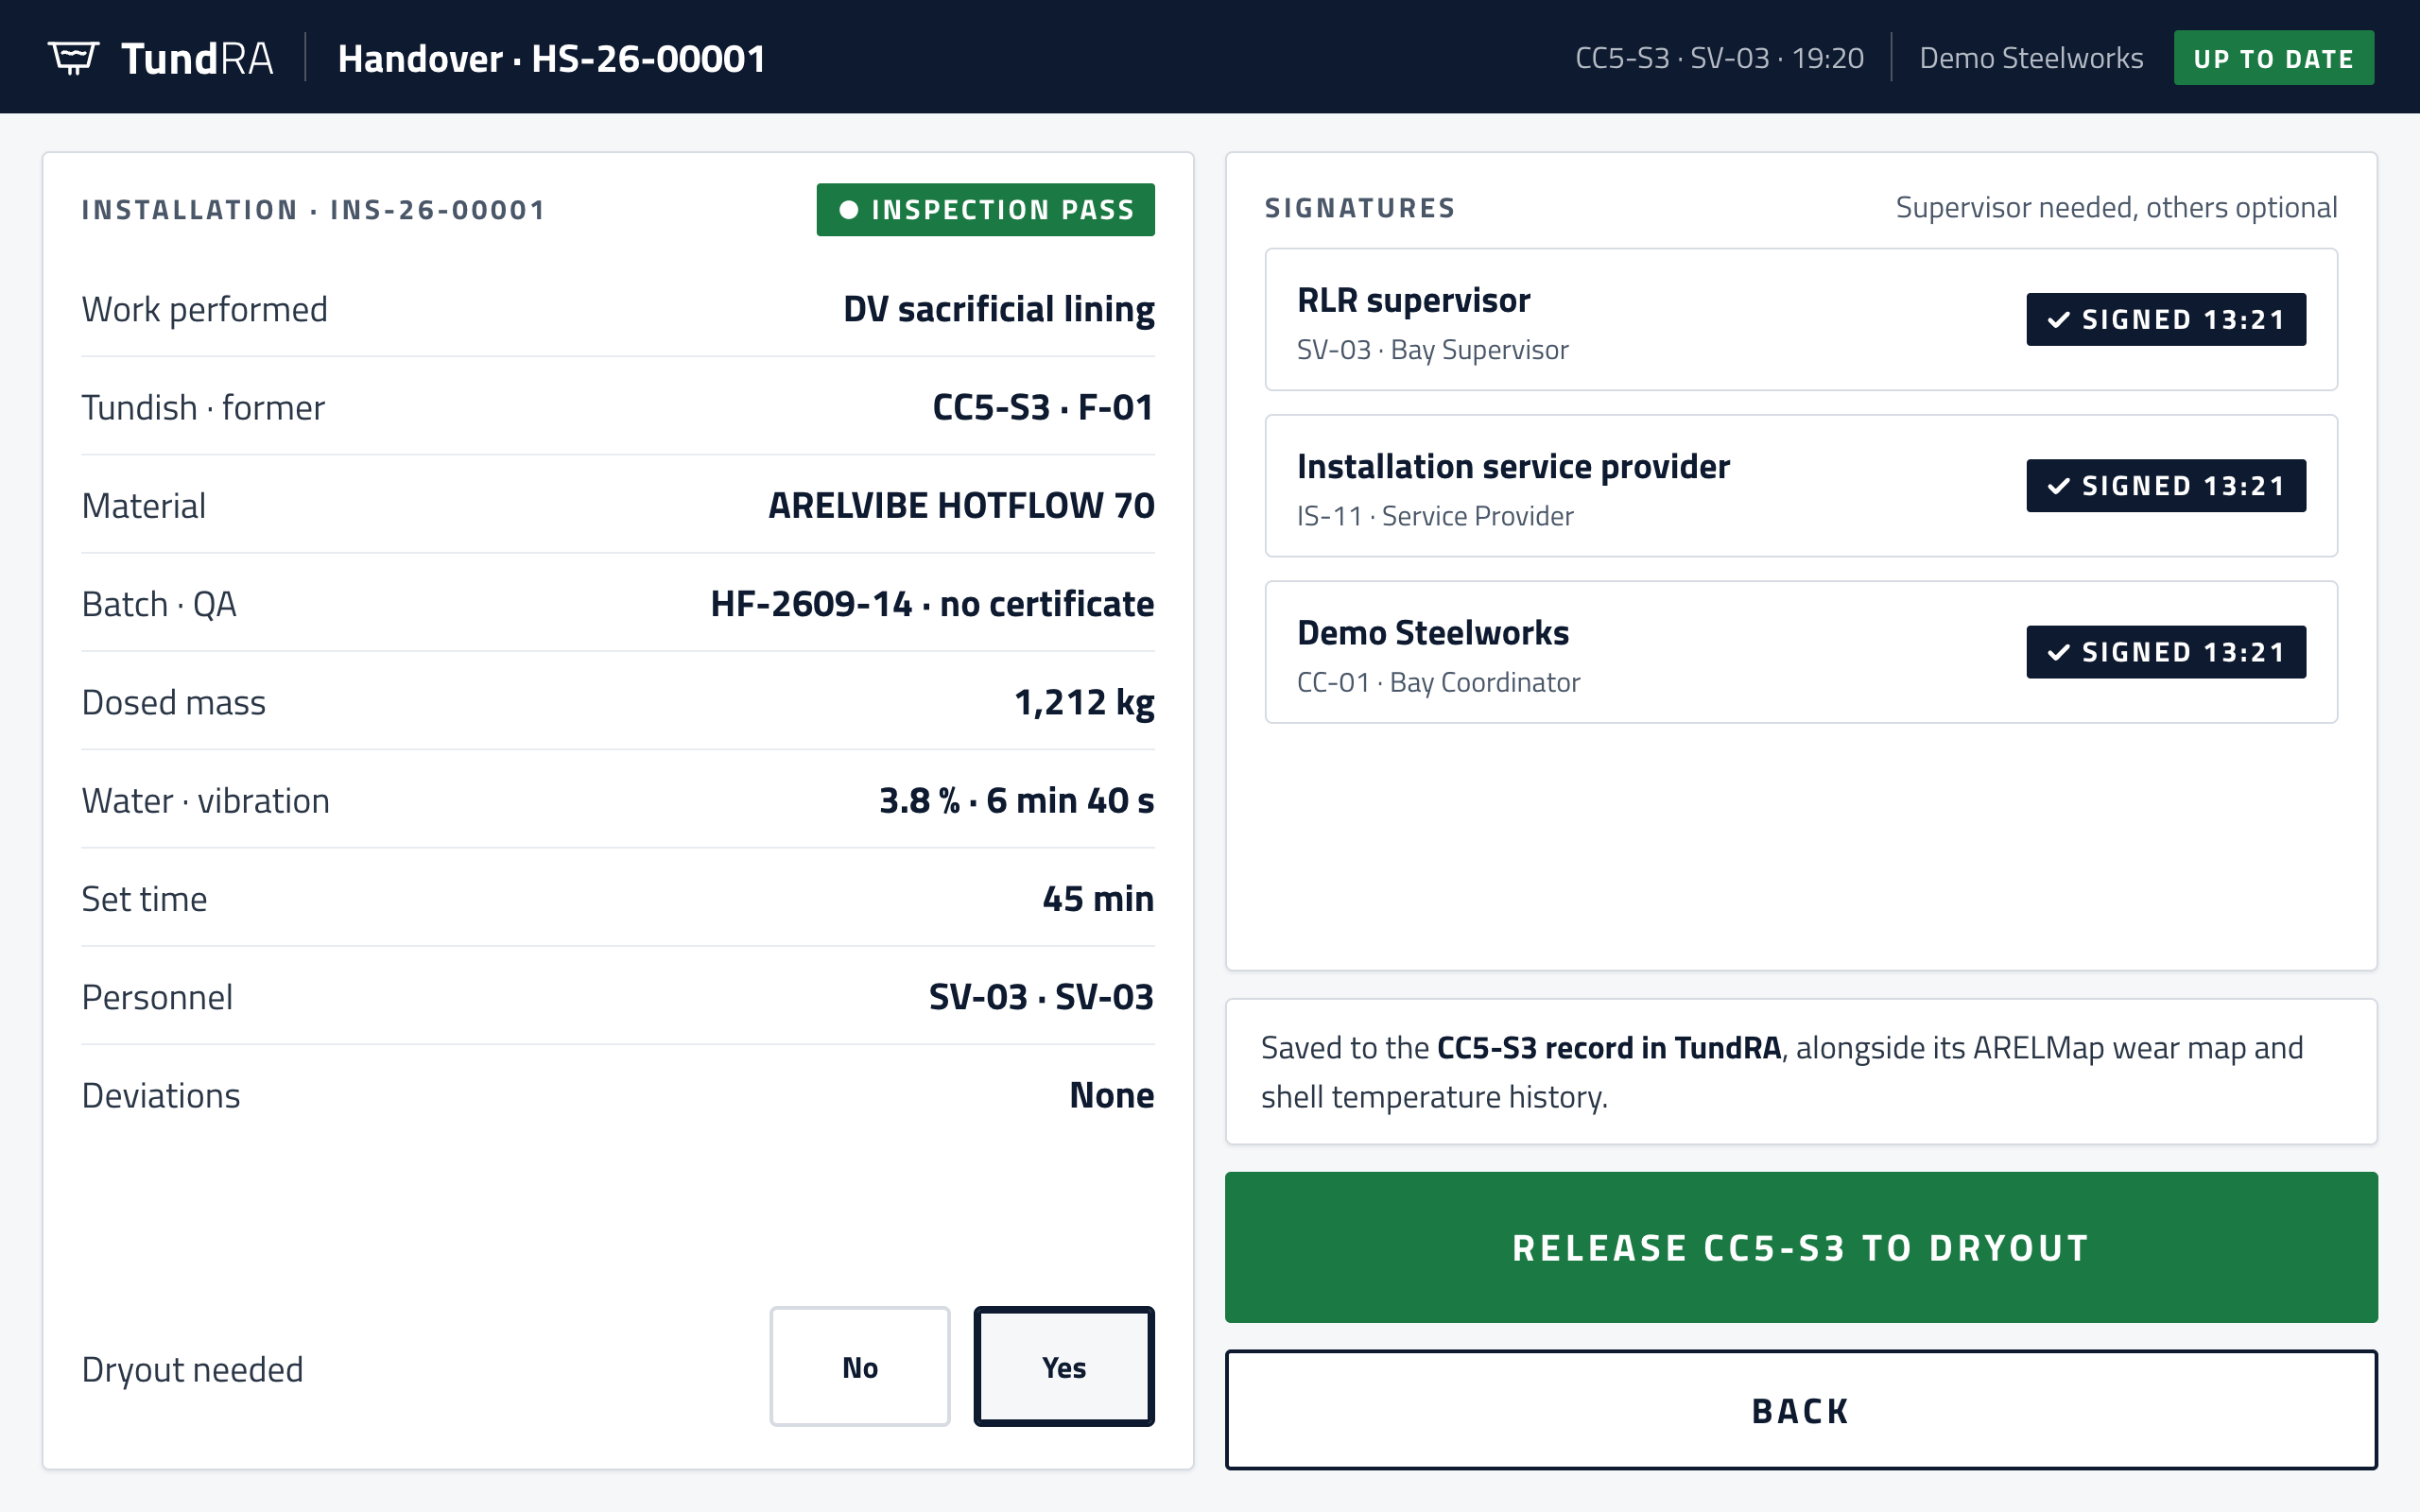
Task: Open the Inspection Pass badge
Action: coord(985,210)
